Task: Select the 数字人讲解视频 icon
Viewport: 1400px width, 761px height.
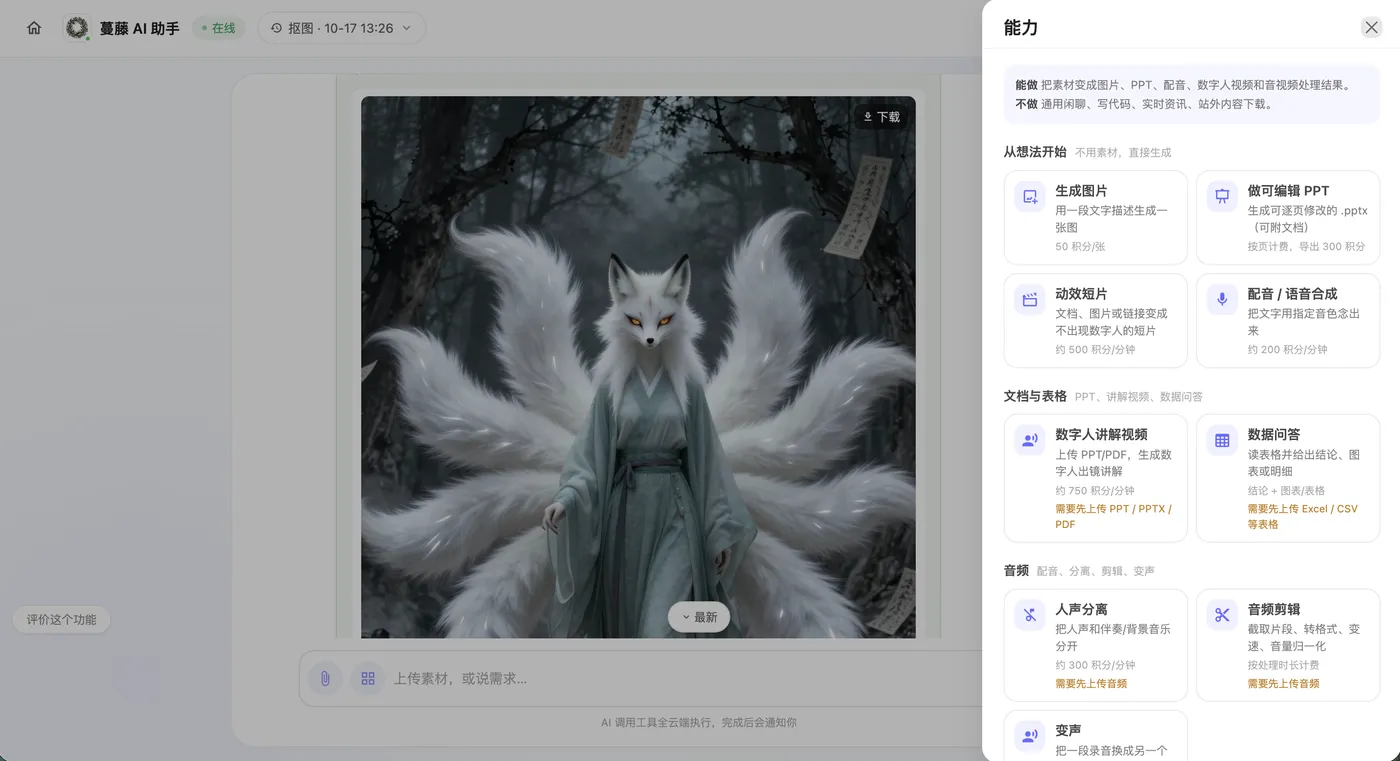Action: pos(1030,441)
